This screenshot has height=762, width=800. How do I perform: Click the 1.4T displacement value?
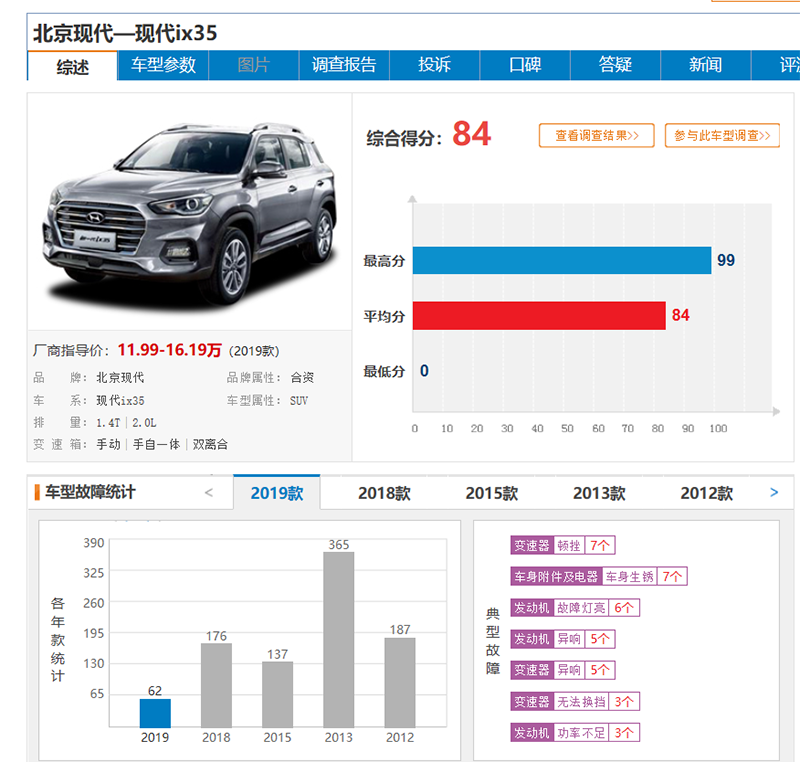point(108,423)
